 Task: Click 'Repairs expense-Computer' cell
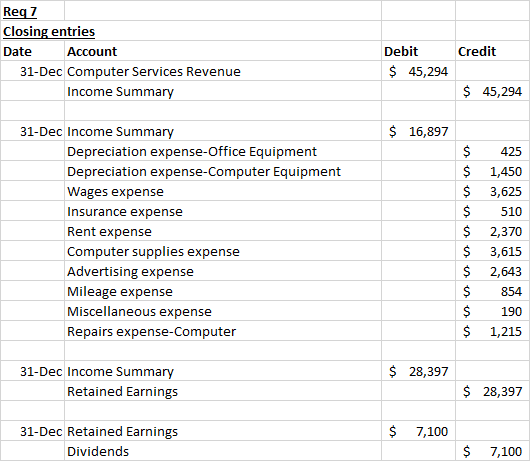pos(223,331)
